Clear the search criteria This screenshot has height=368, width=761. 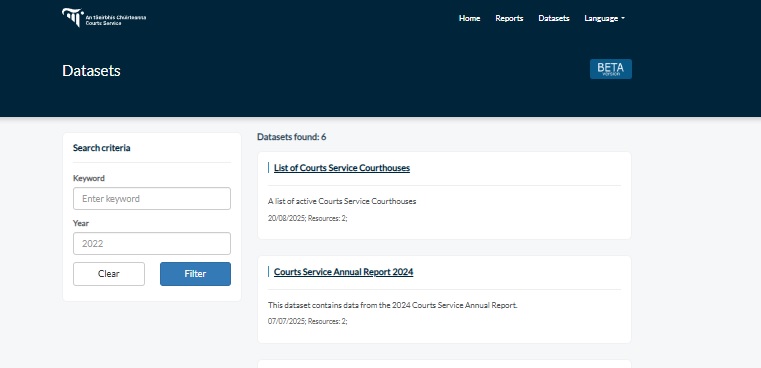pos(109,274)
